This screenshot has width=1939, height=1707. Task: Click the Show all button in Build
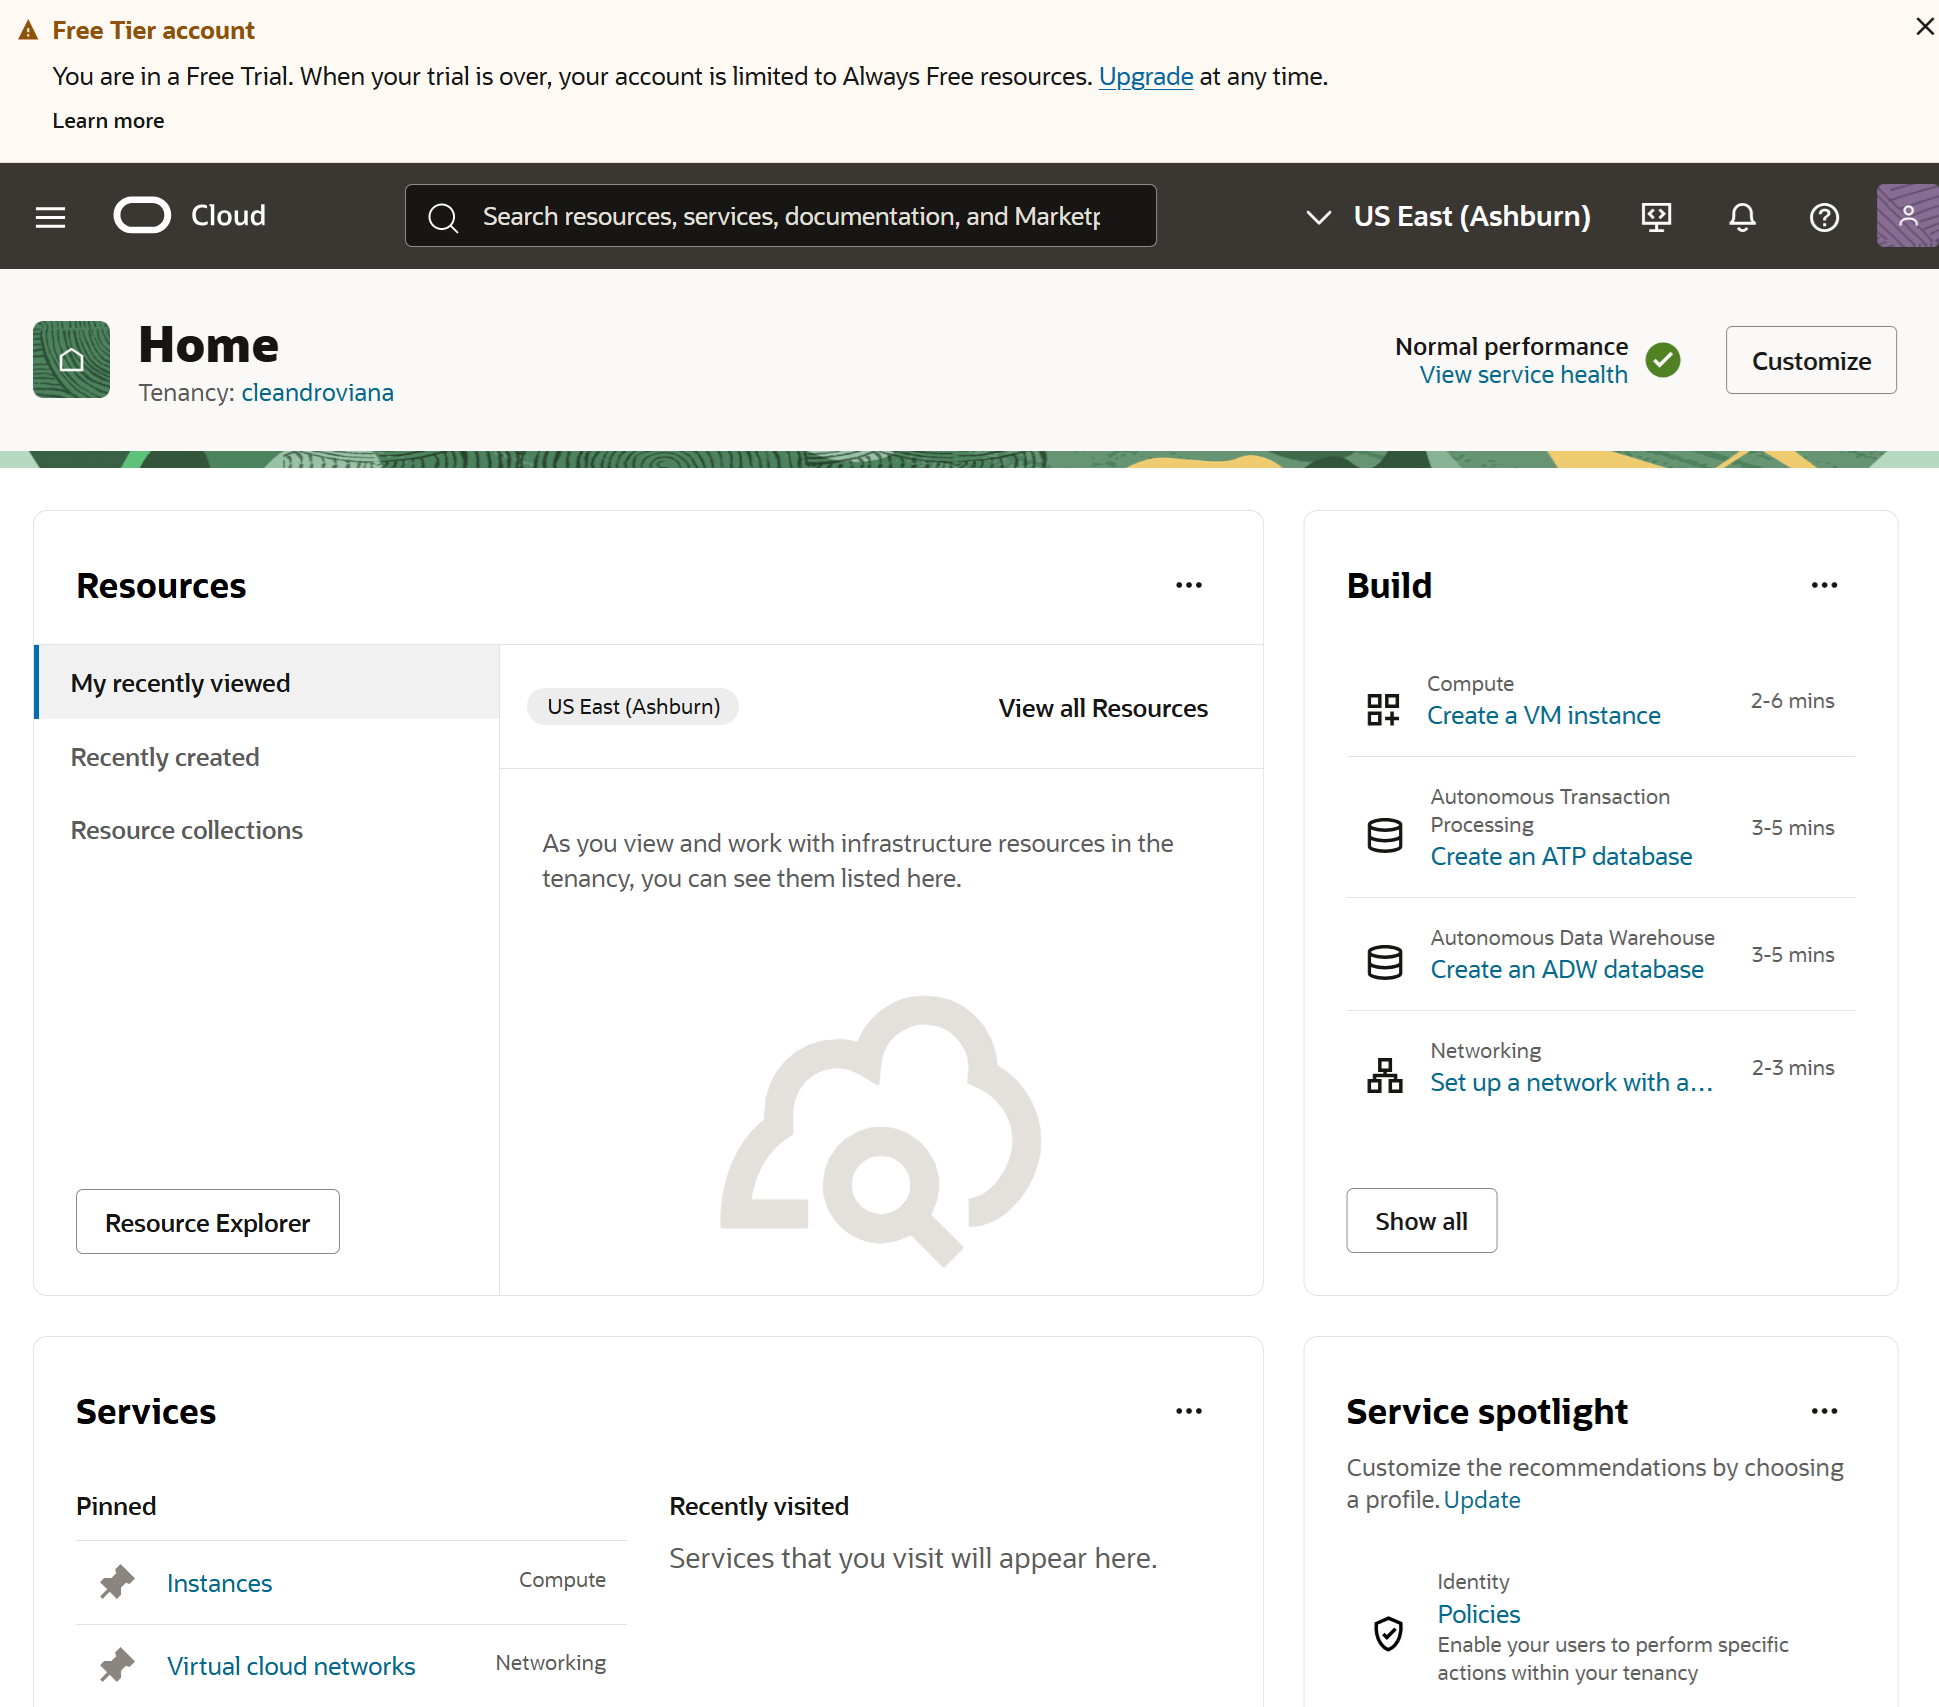pos(1421,1221)
